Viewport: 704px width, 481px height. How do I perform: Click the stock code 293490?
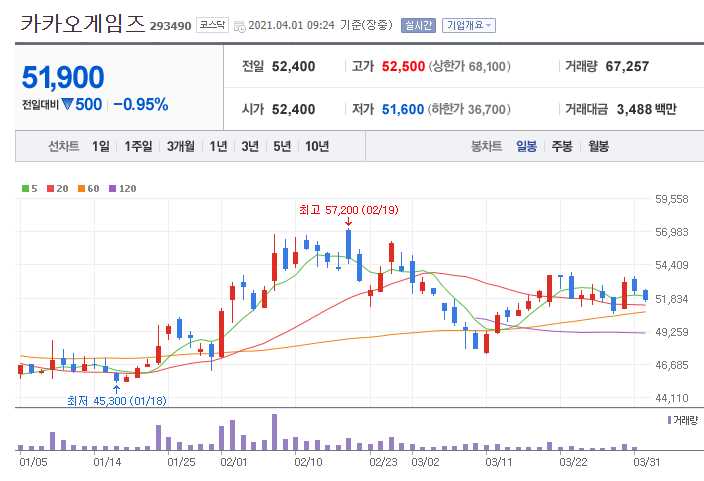click(x=171, y=26)
